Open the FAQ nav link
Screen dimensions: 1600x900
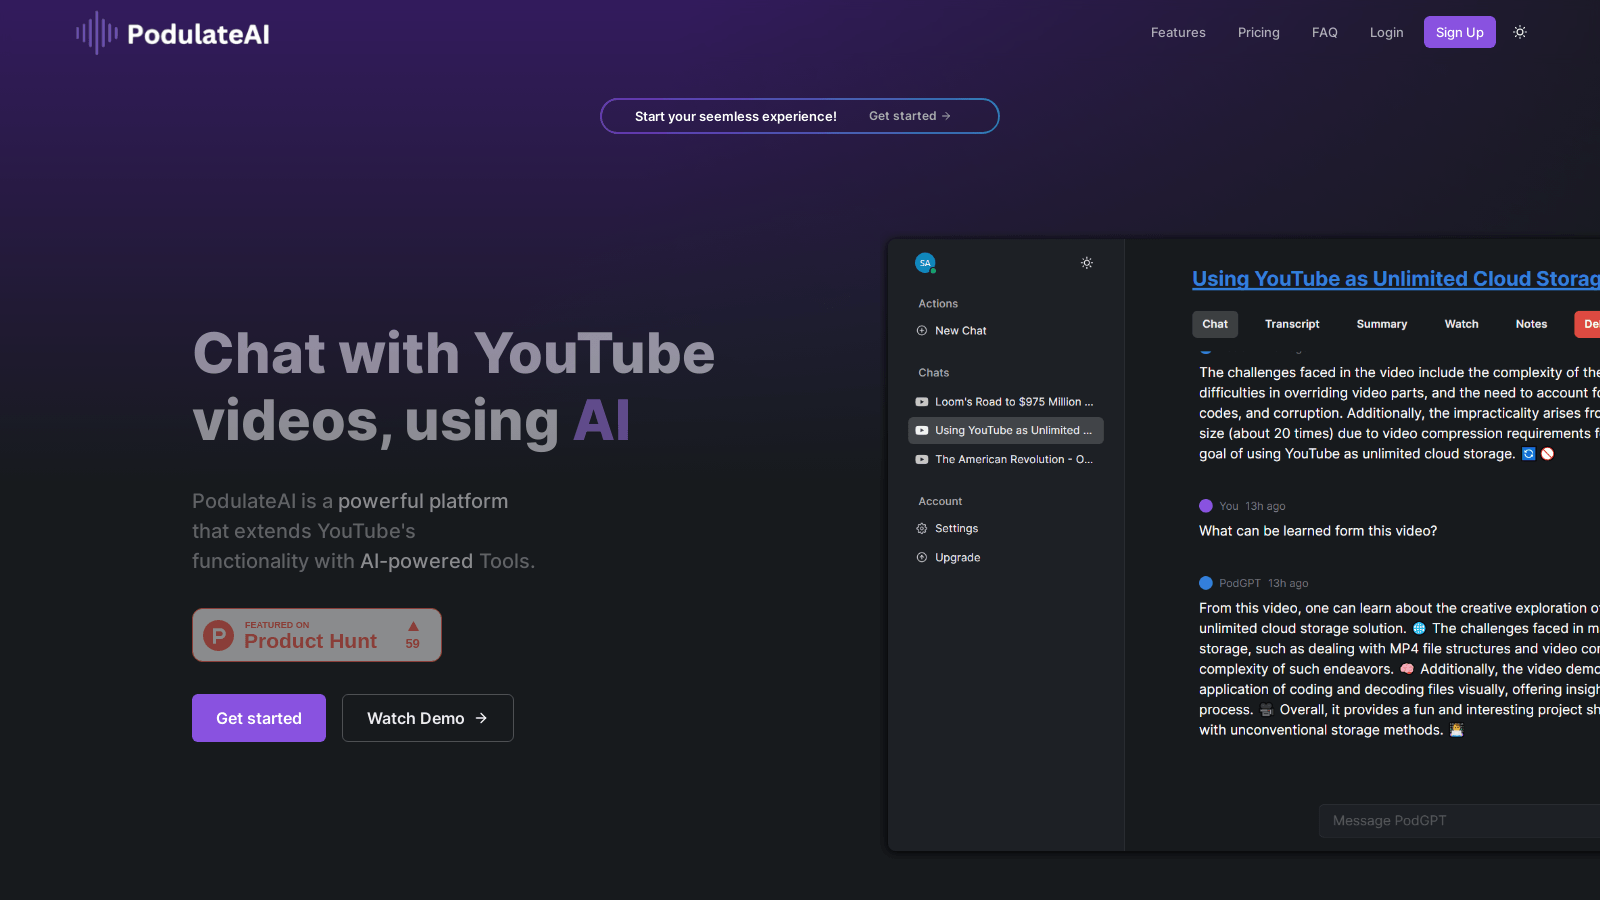pos(1325,32)
